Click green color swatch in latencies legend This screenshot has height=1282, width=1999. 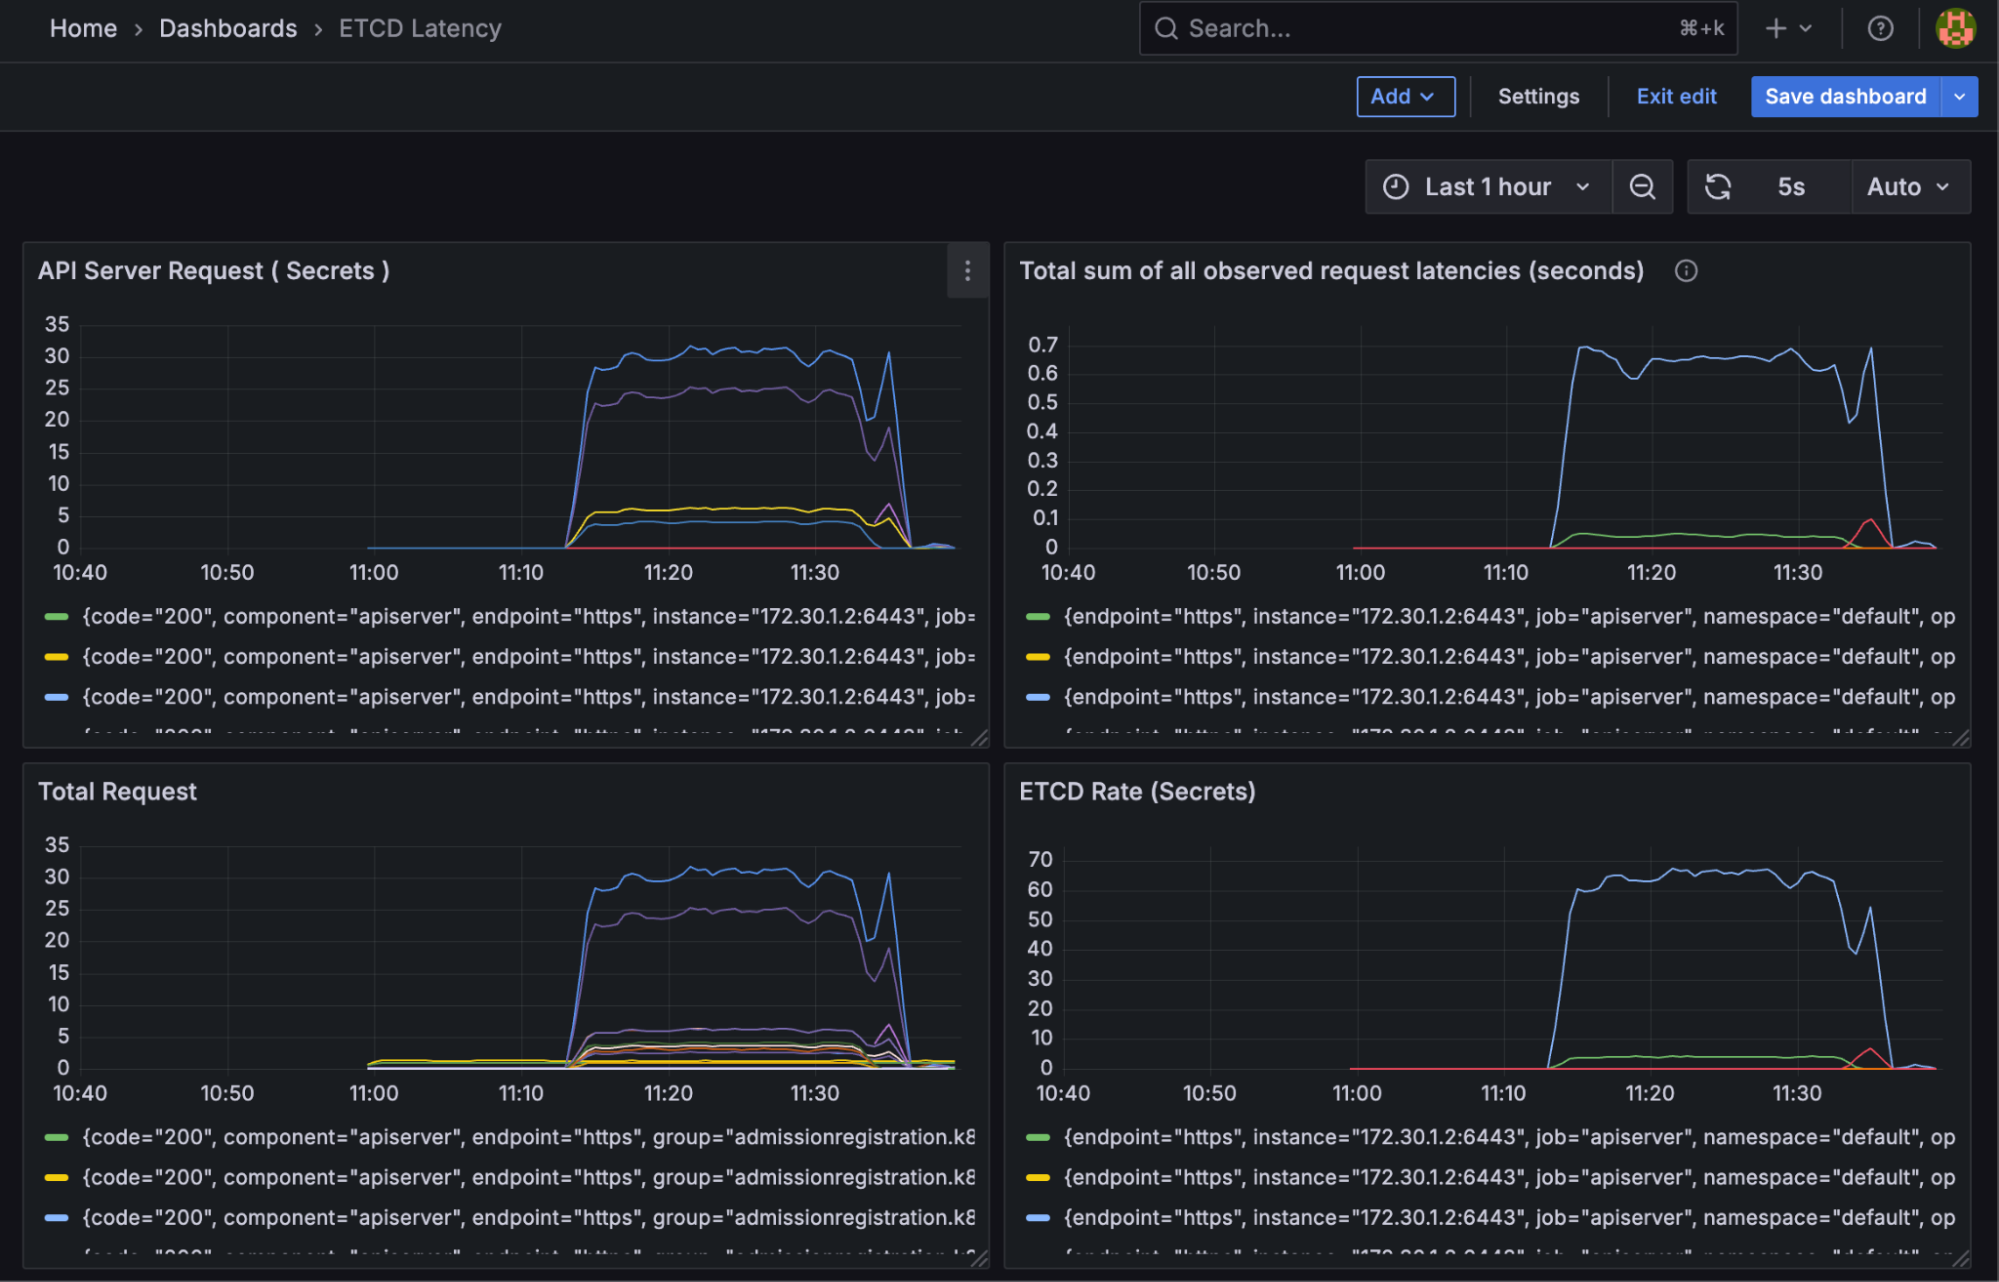pyautogui.click(x=1038, y=617)
